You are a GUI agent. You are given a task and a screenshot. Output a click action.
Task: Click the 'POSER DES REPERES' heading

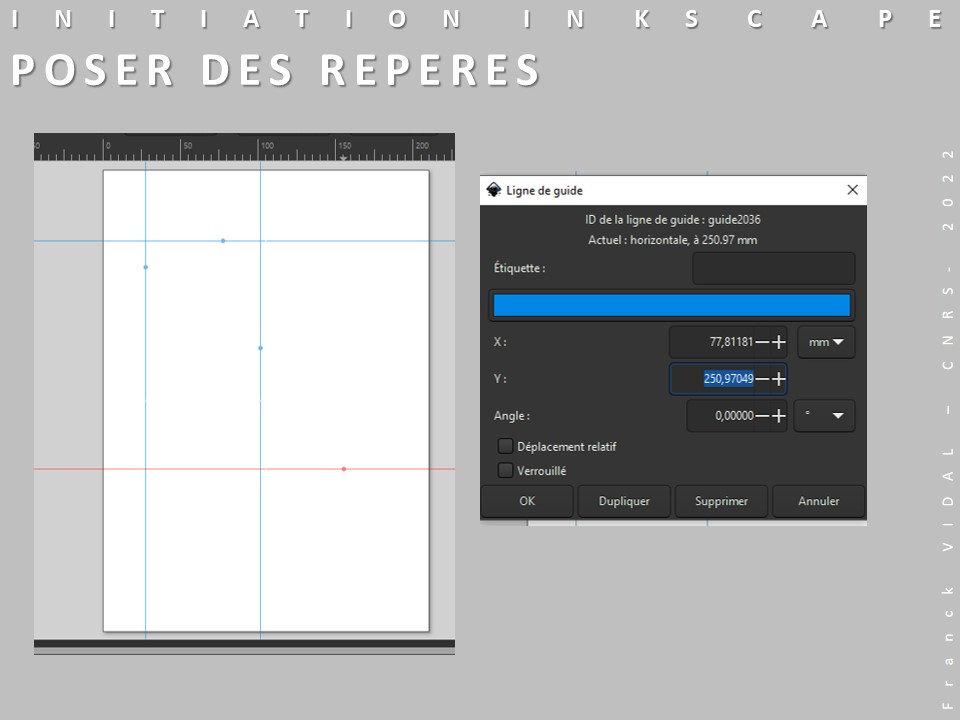pyautogui.click(x=276, y=70)
